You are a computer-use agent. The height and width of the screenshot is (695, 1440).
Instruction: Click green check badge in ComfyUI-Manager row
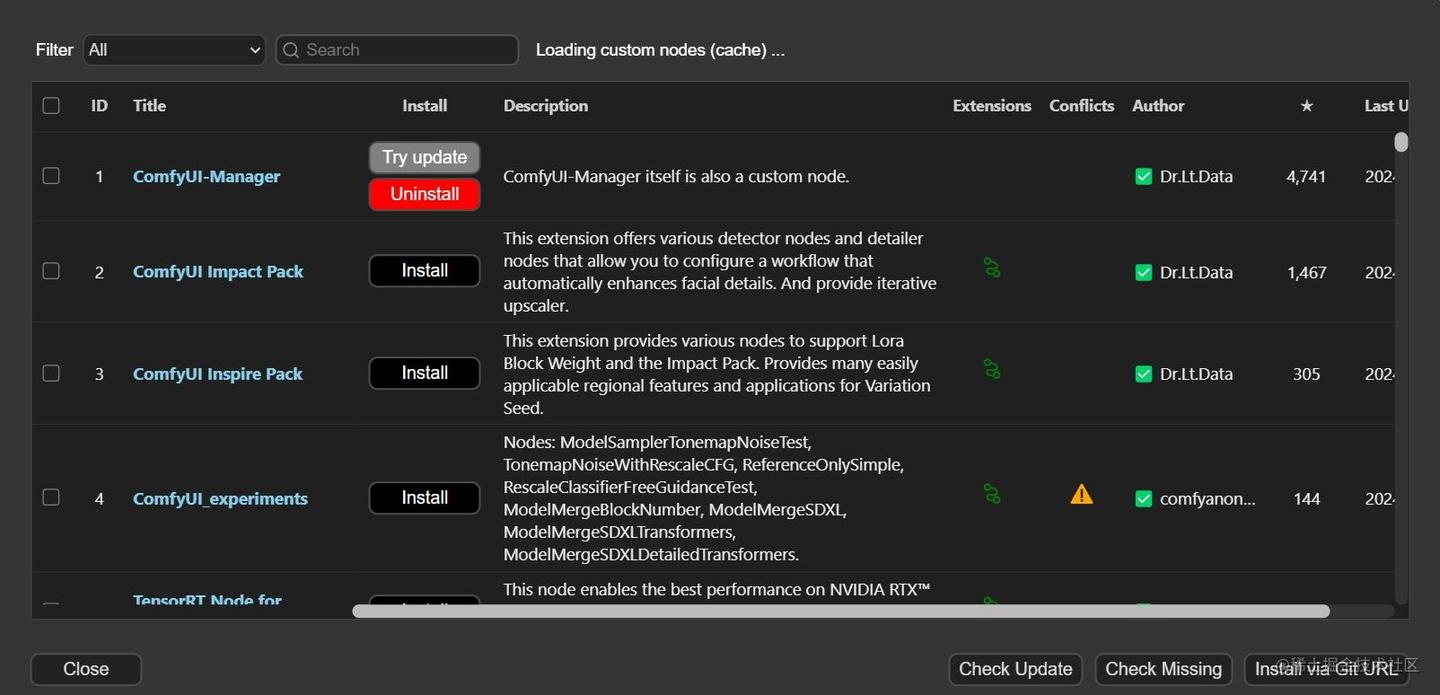(1144, 176)
